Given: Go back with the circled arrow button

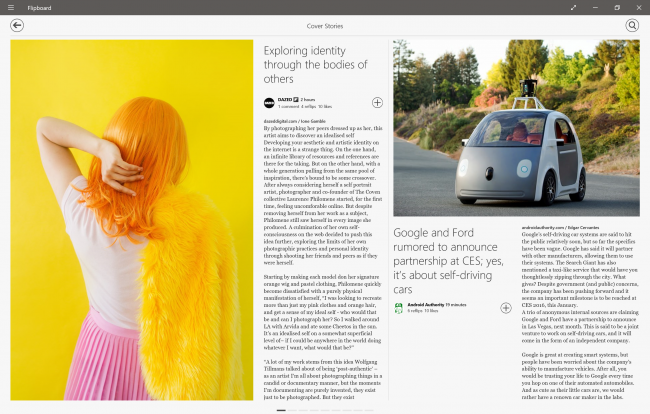Looking at the screenshot, I should [17, 25].
